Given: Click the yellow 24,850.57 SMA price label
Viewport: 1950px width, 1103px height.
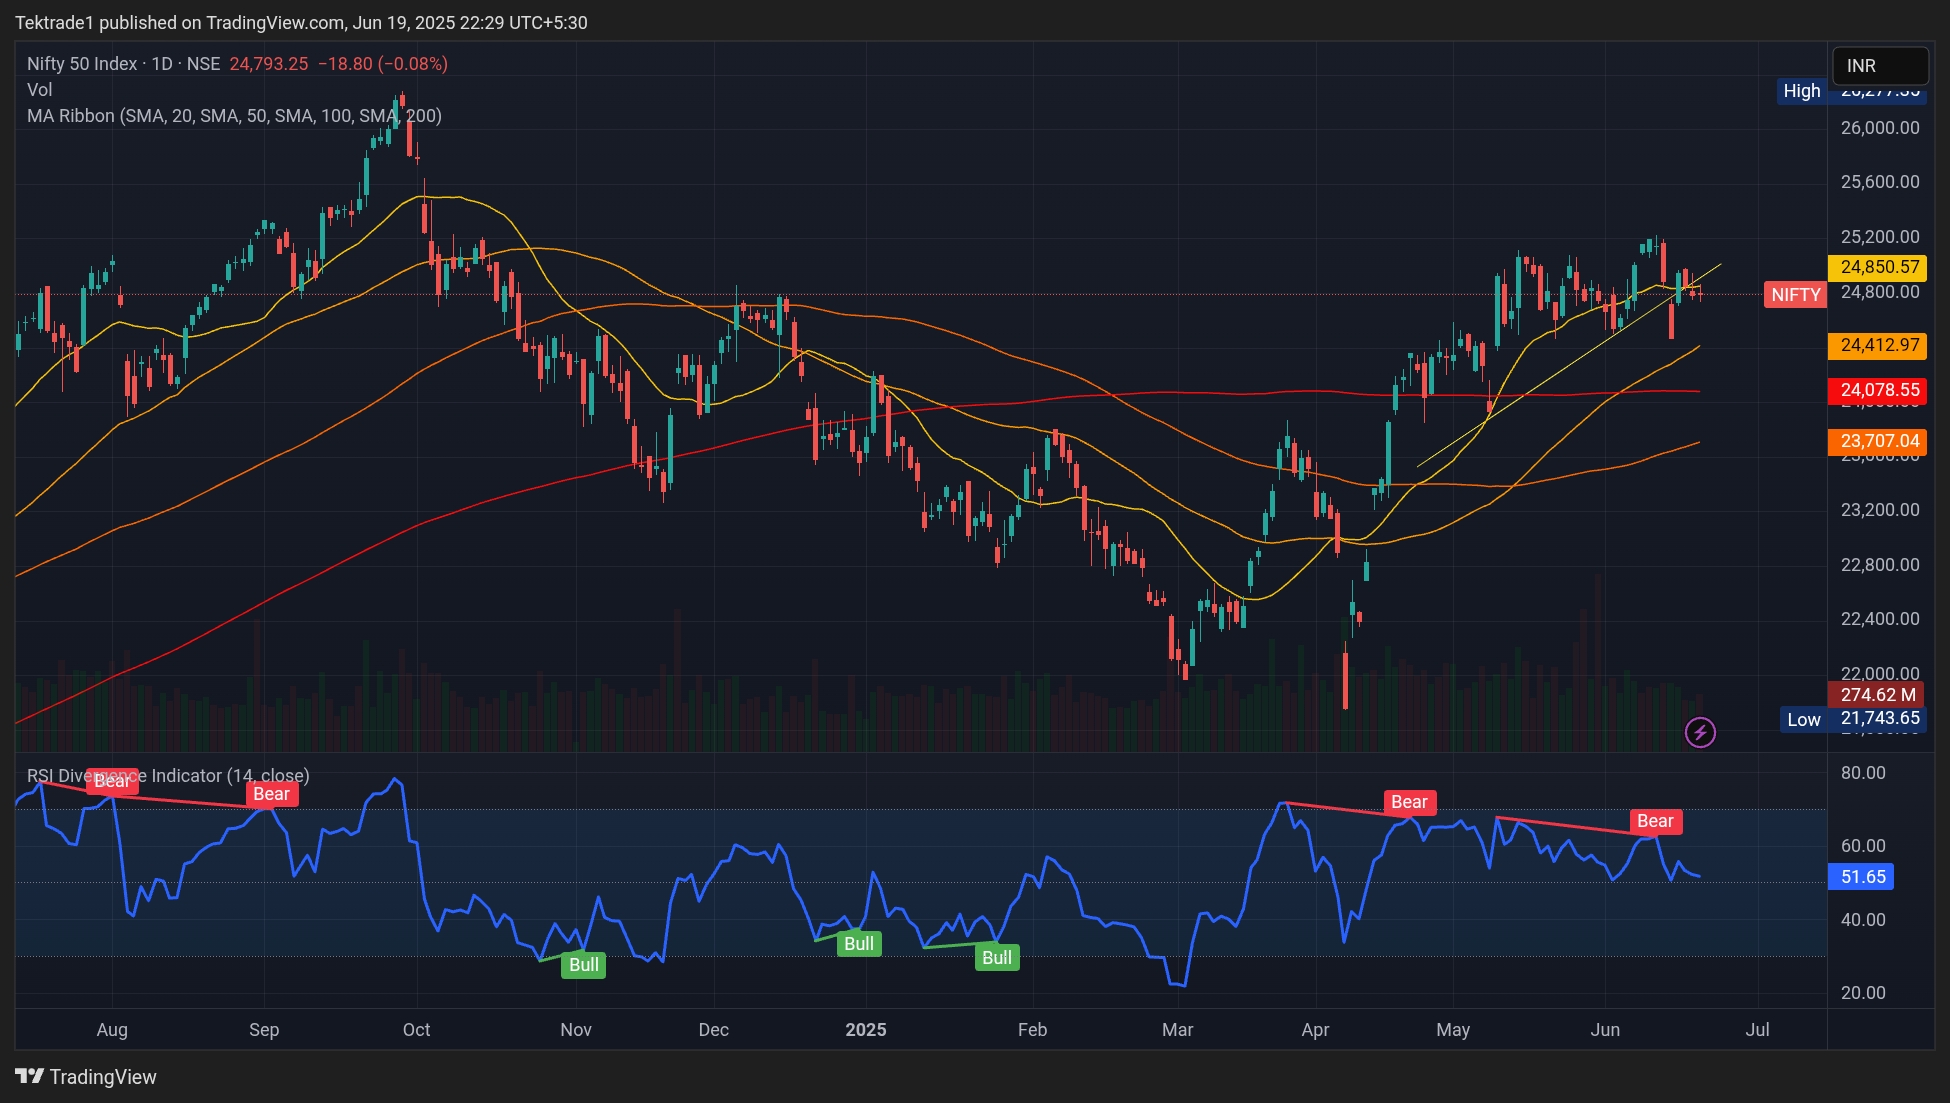Looking at the screenshot, I should (x=1879, y=267).
